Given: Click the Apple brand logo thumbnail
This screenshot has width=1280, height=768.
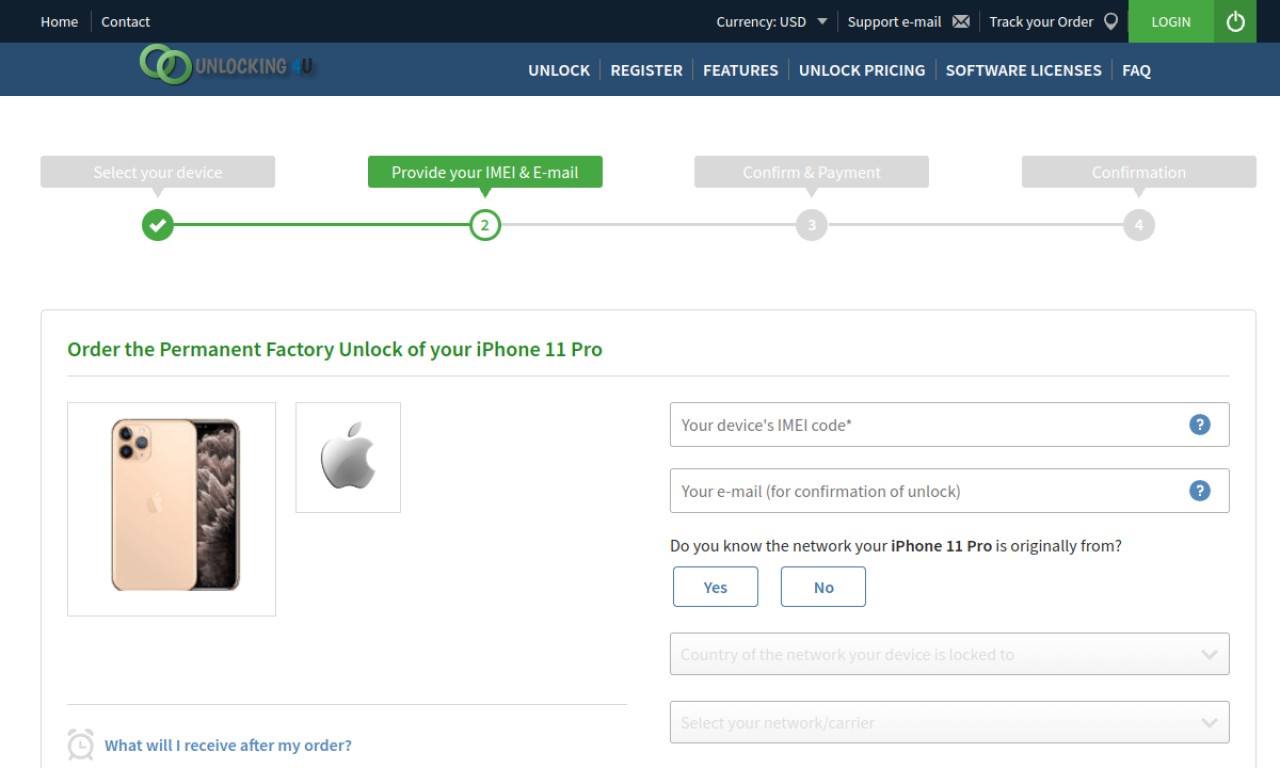Looking at the screenshot, I should click(x=348, y=457).
